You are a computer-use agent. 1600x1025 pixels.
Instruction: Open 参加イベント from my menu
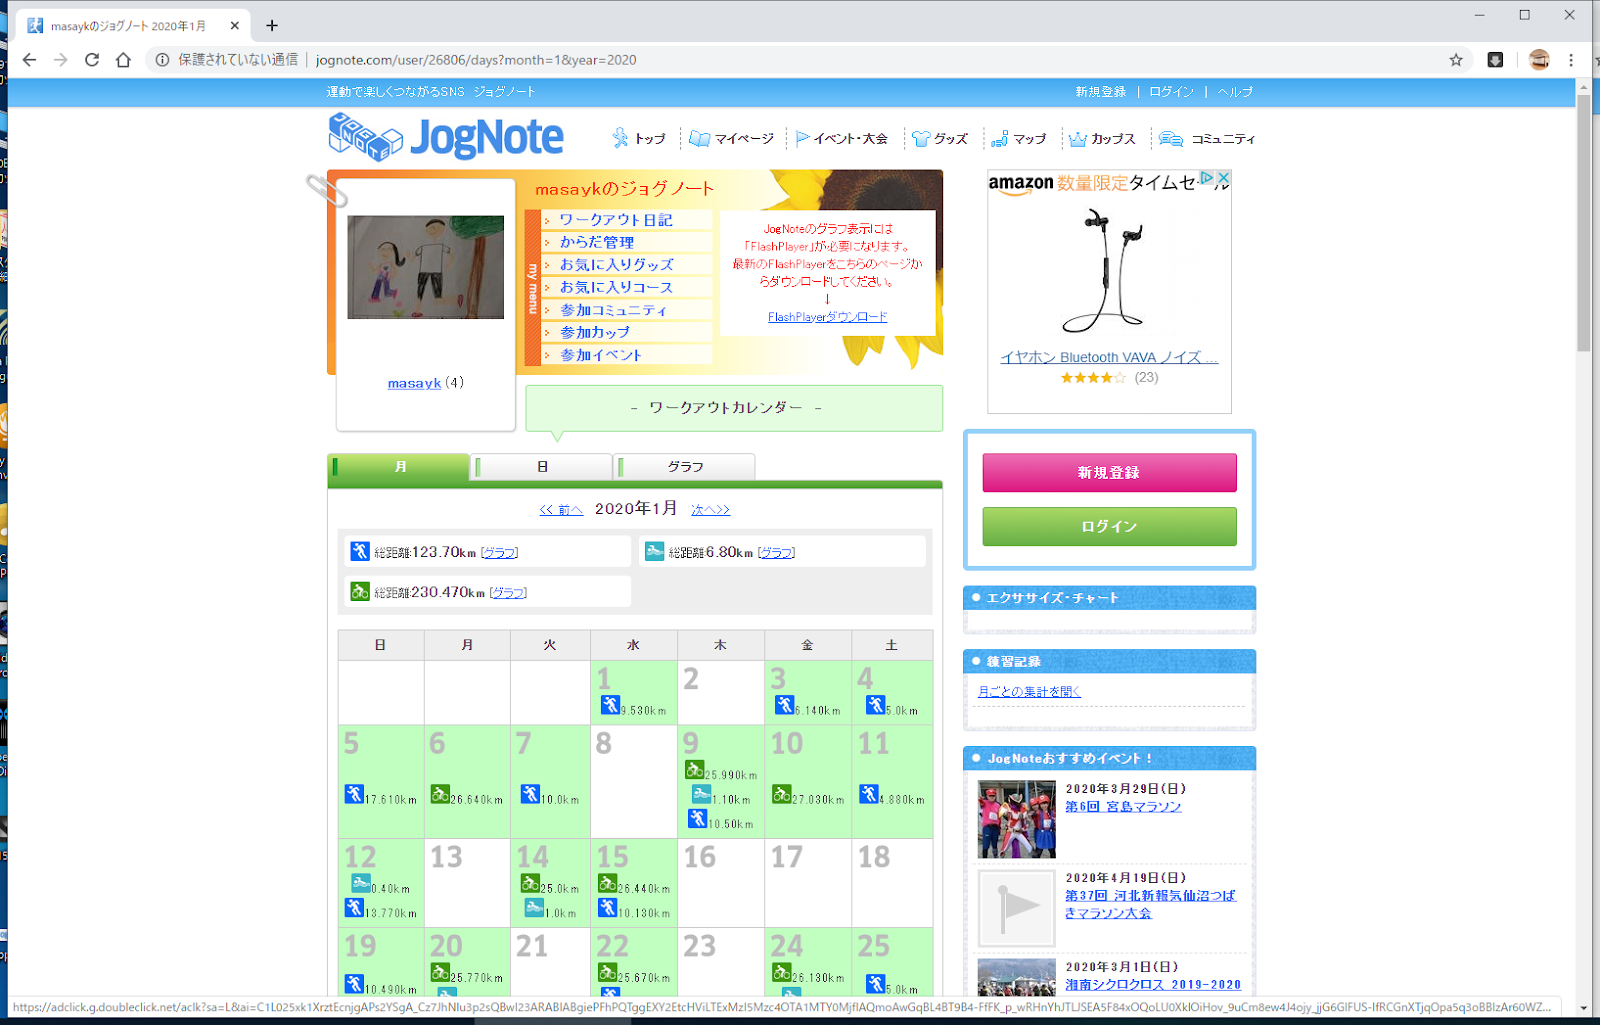(601, 355)
